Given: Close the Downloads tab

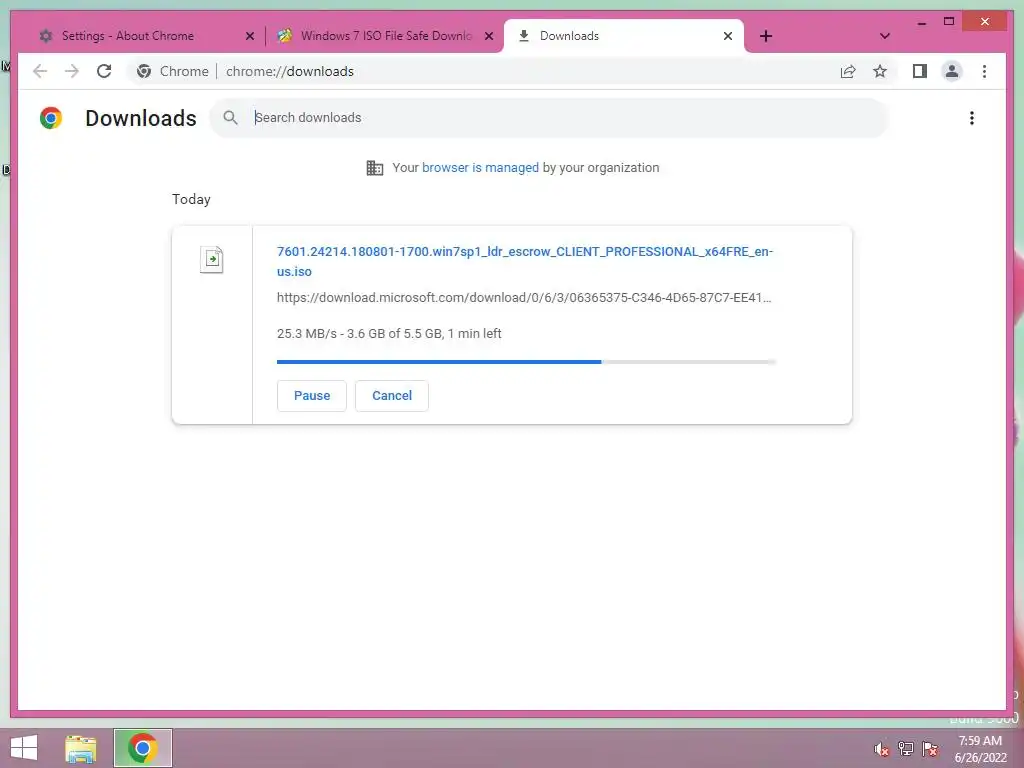Looking at the screenshot, I should [728, 36].
